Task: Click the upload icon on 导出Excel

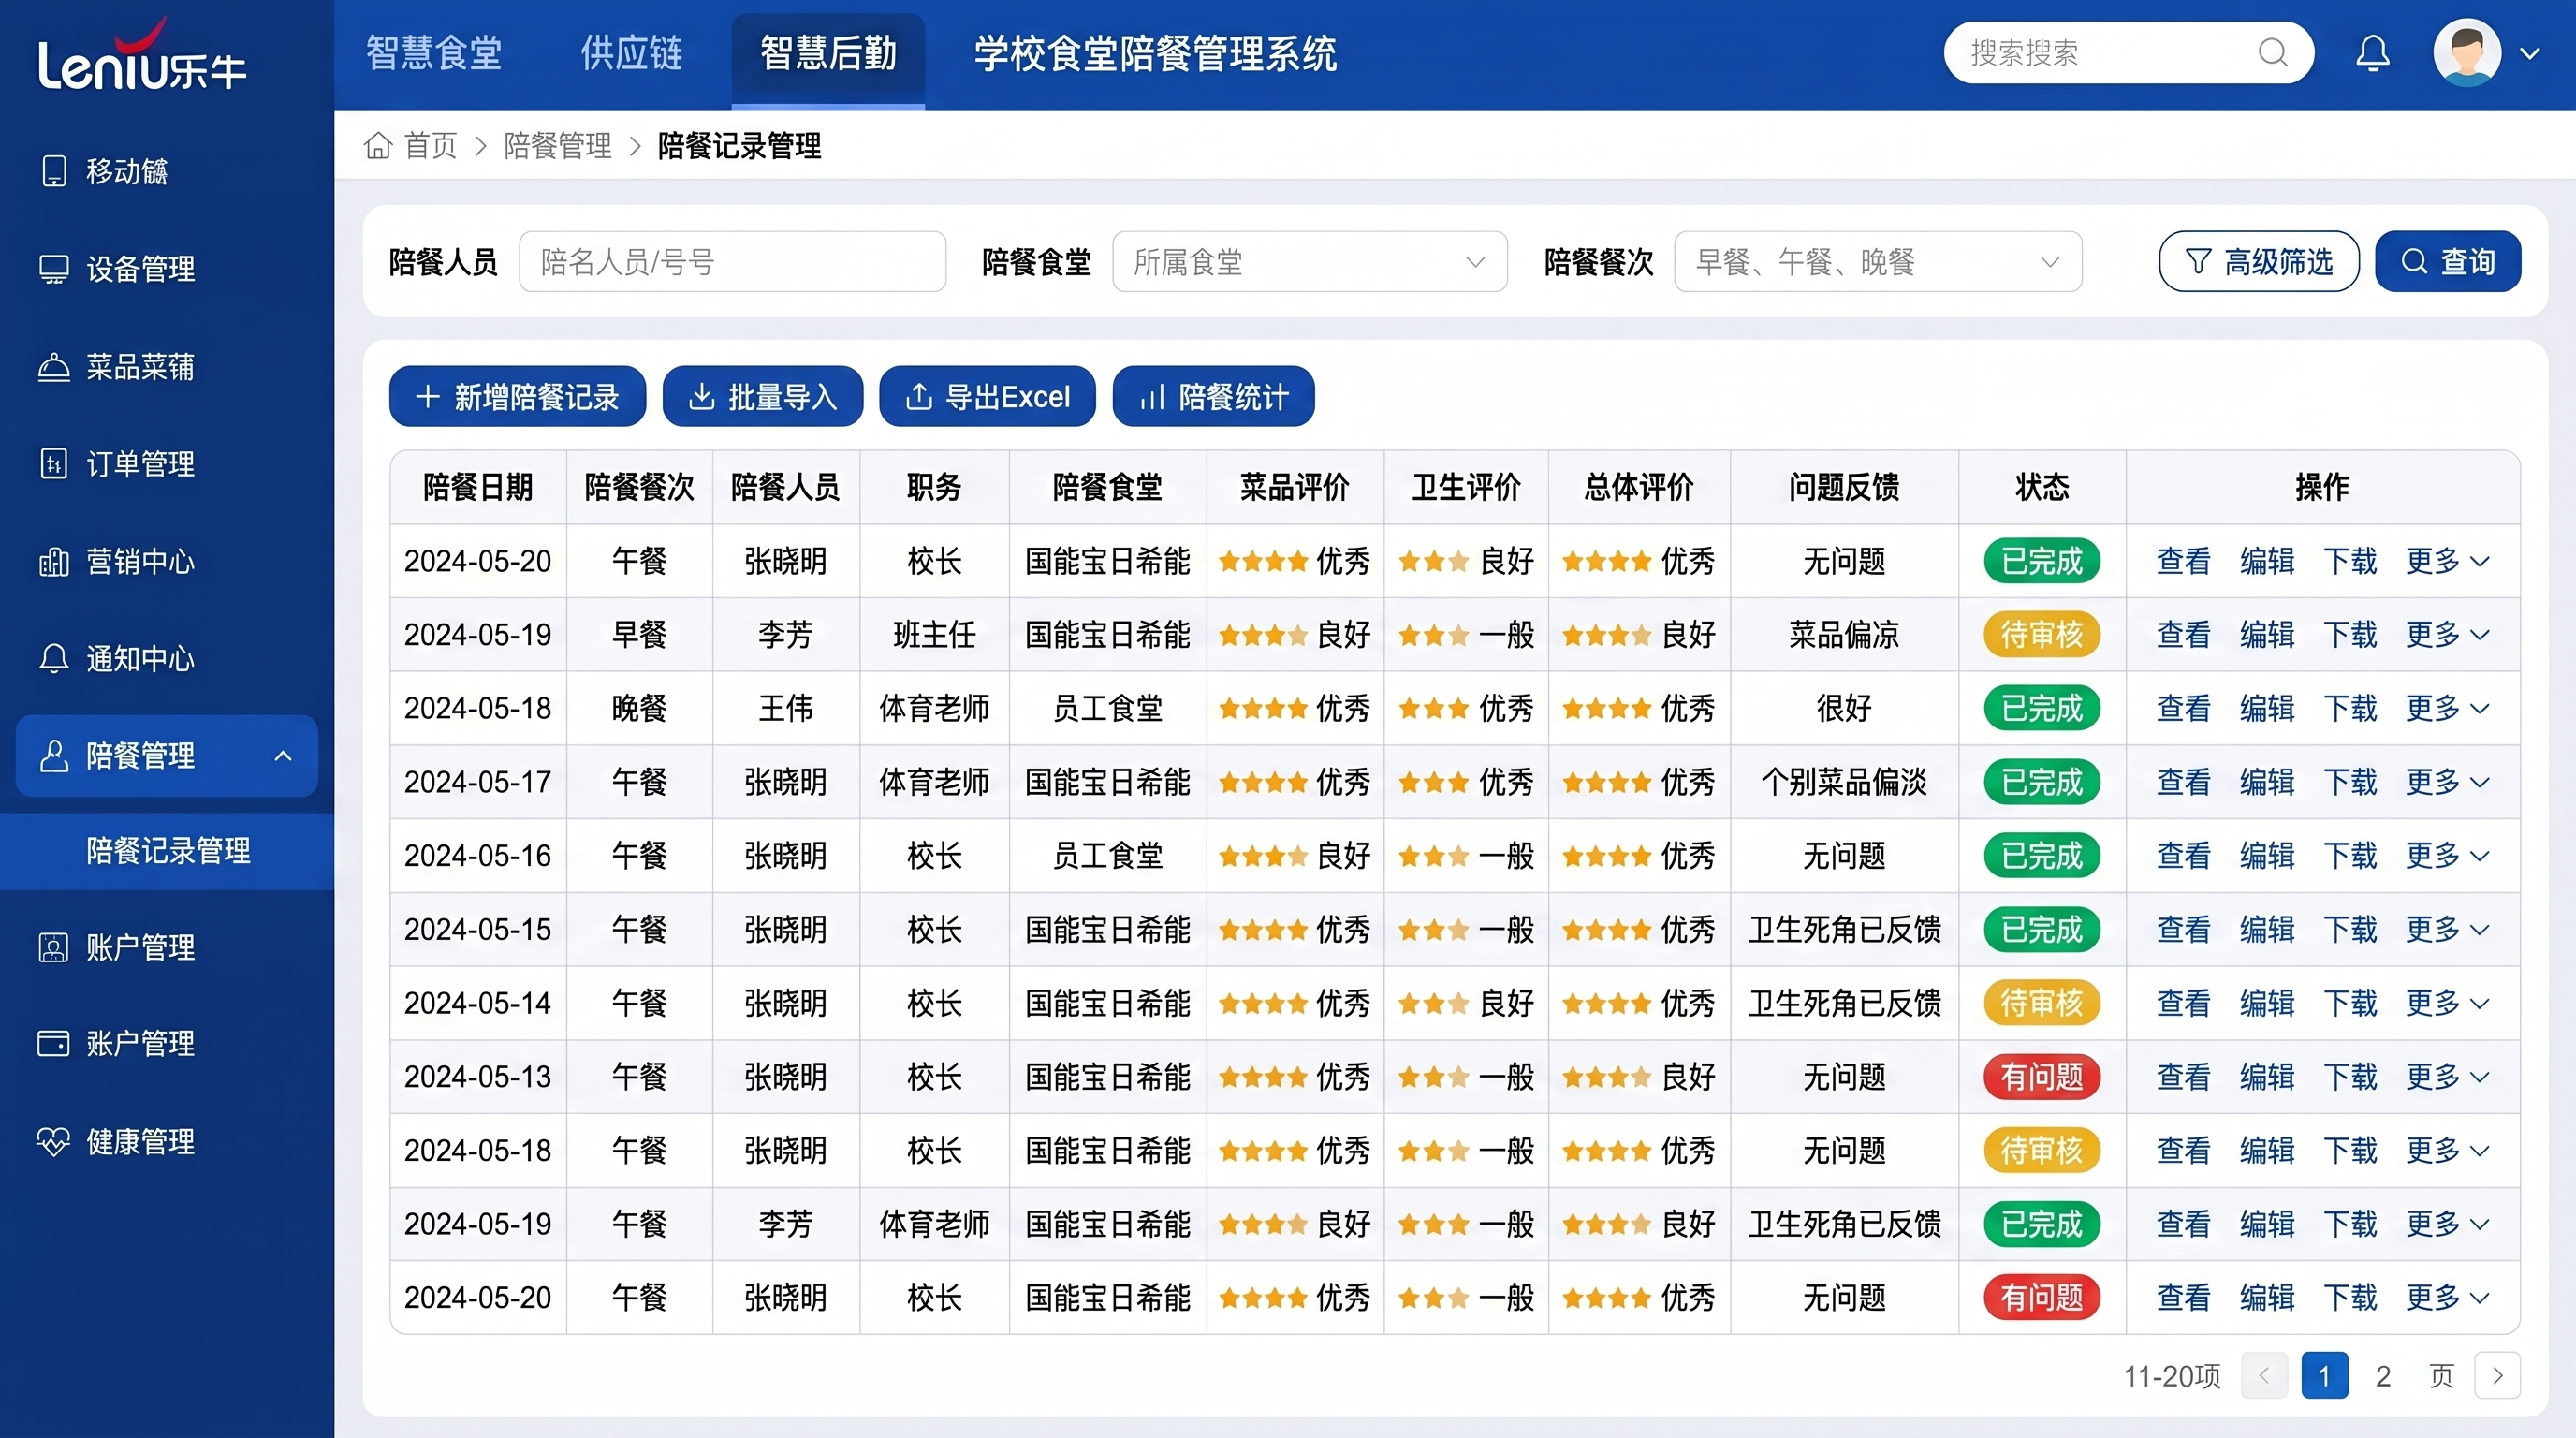Action: [x=918, y=397]
